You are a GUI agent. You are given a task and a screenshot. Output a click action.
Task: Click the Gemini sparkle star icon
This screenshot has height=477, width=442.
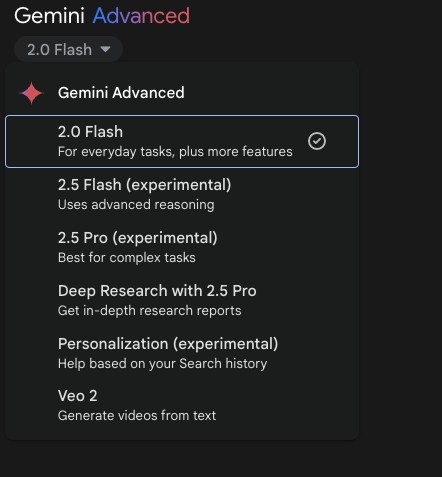31,93
